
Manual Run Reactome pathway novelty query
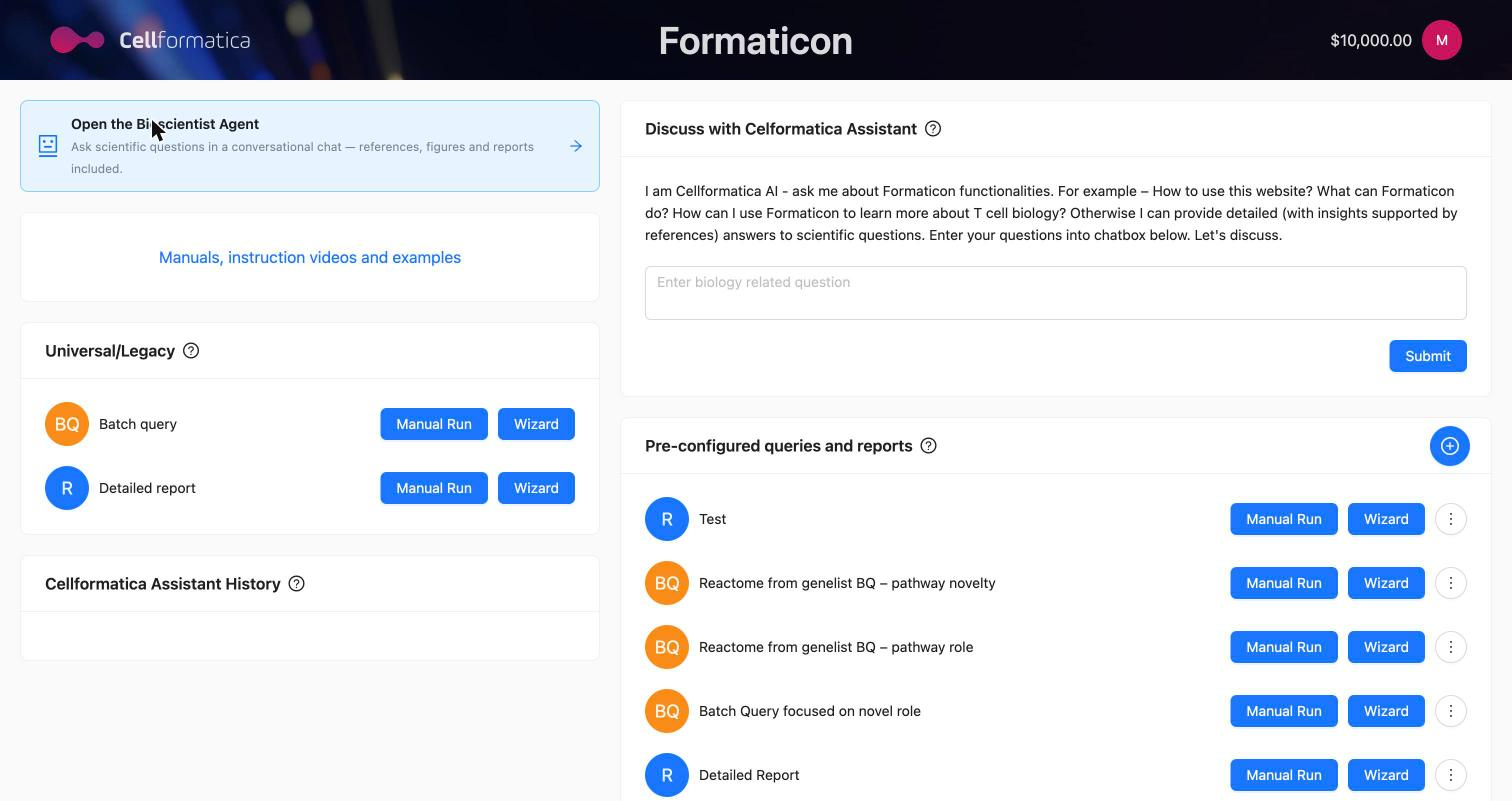(1284, 583)
